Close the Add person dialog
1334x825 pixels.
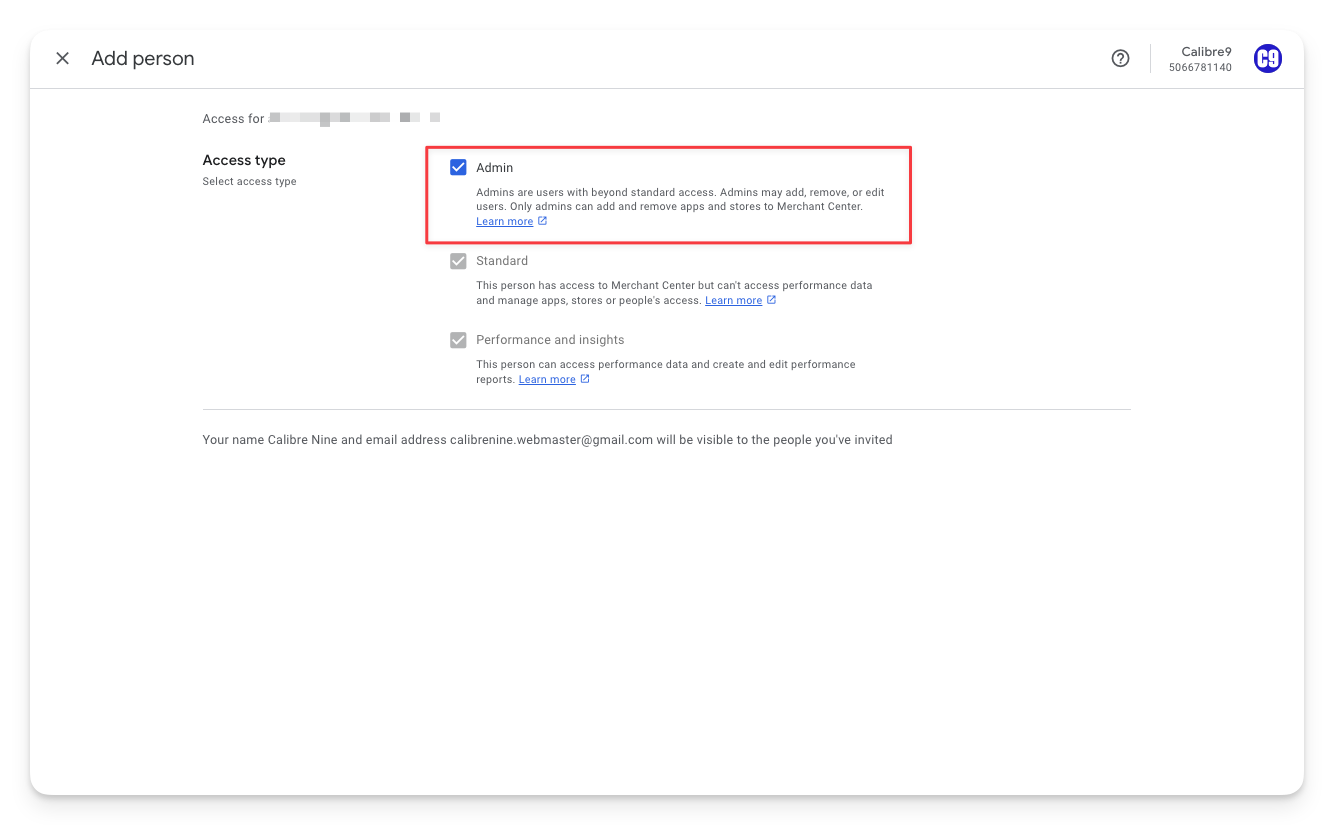[x=62, y=59]
